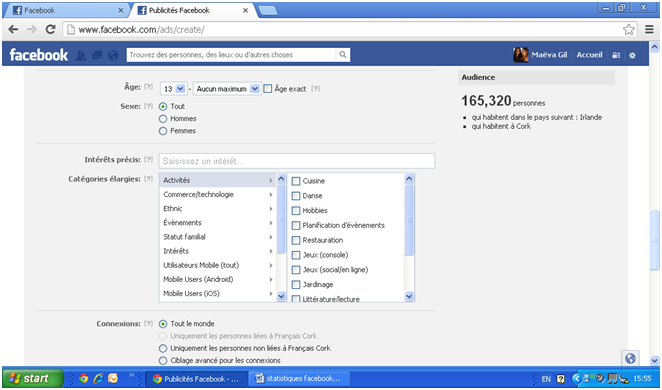Viewport: 662px width, 390px height.
Task: Focus the Intérêts précis input field
Action: pyautogui.click(x=297, y=161)
